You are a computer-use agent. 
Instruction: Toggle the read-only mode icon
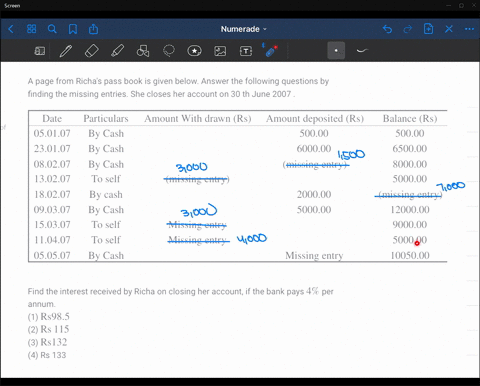pyautogui.click(x=40, y=51)
